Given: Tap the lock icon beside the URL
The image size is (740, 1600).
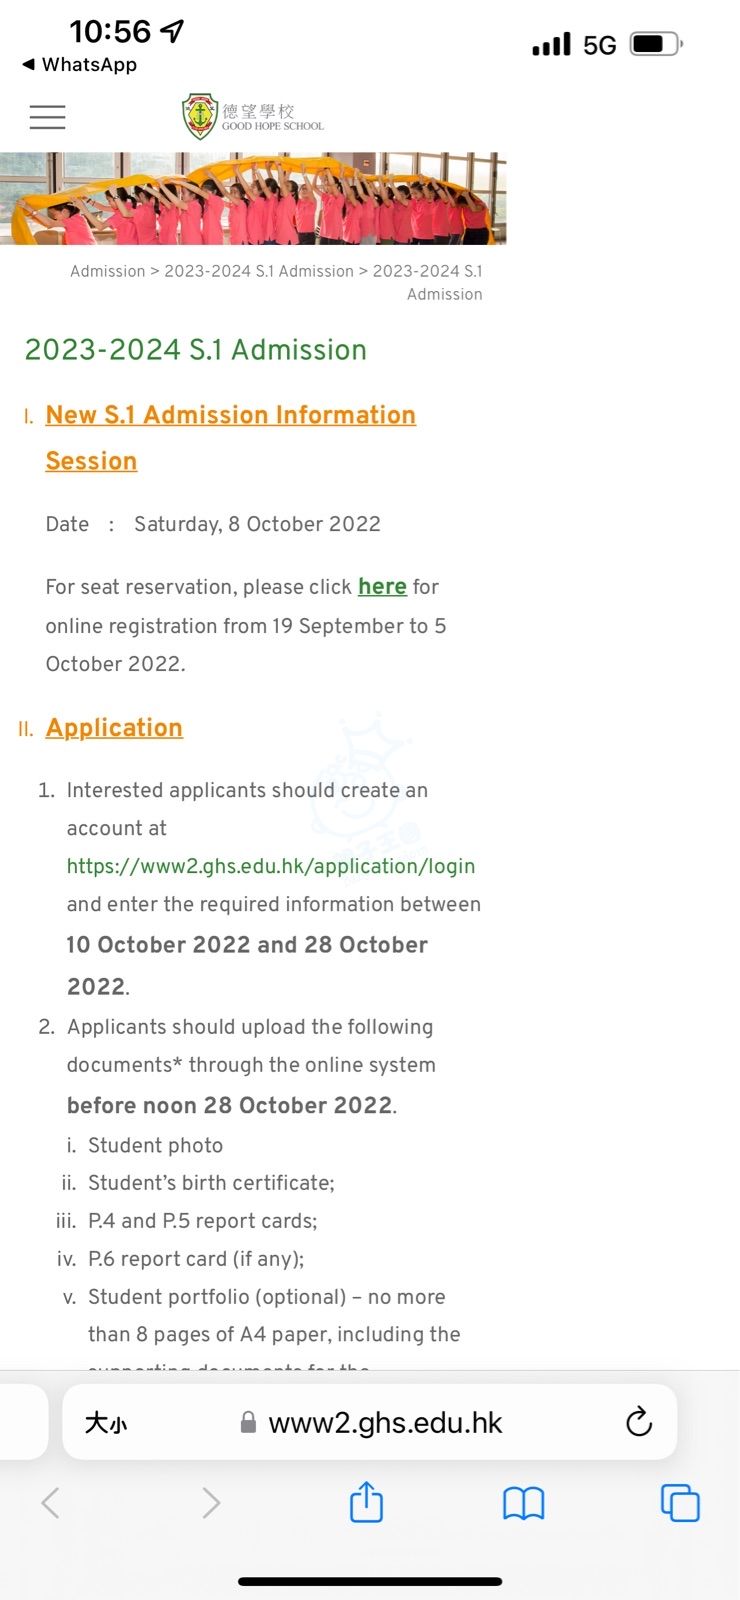Looking at the screenshot, I should coord(248,1423).
